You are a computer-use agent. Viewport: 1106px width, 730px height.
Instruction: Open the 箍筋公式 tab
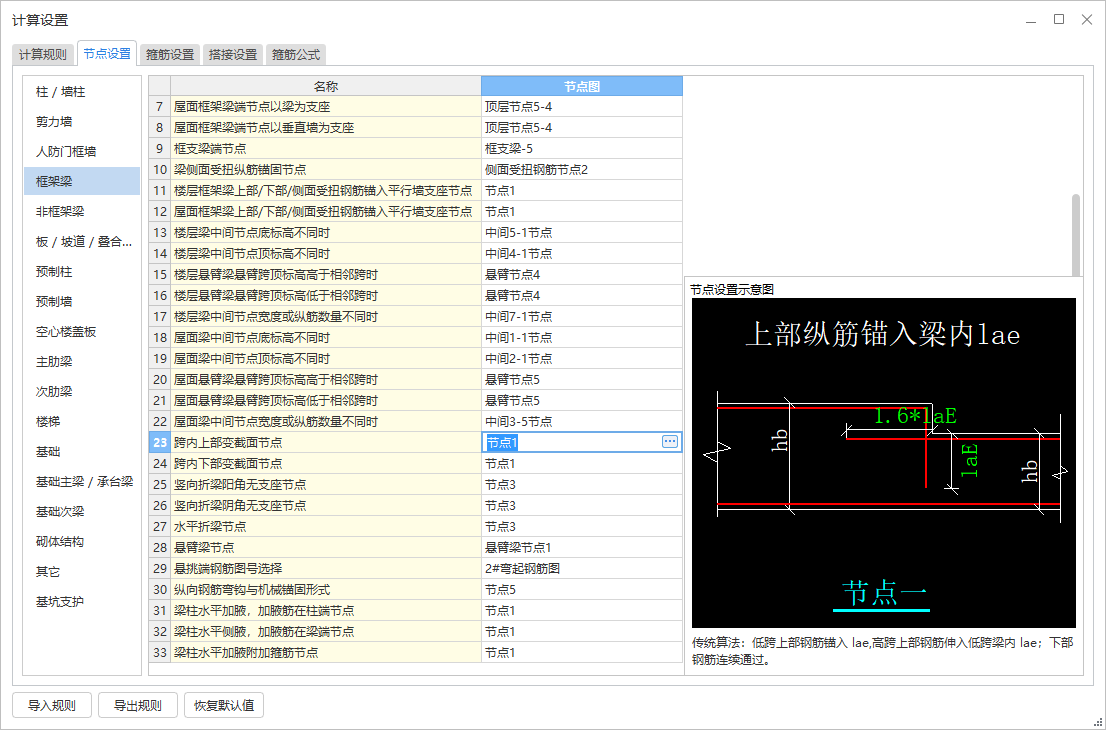click(296, 54)
